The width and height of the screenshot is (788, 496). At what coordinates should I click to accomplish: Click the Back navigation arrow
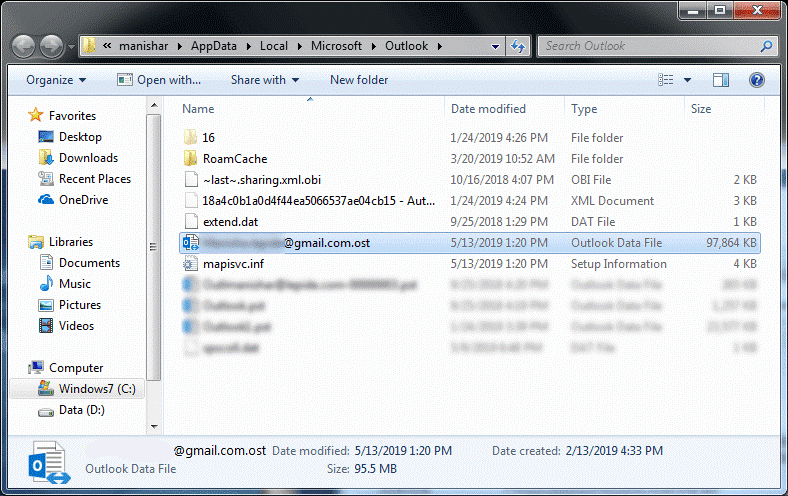click(x=24, y=47)
